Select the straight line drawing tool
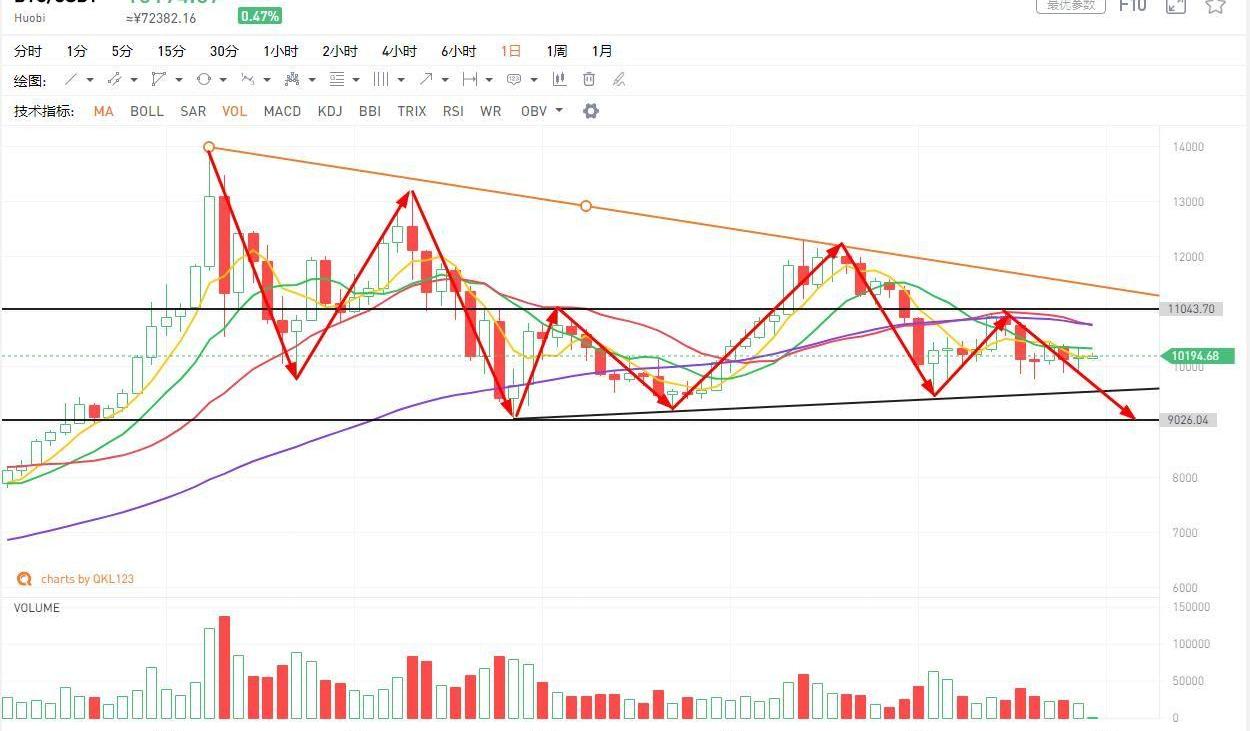This screenshot has height=731, width=1250. pos(71,80)
